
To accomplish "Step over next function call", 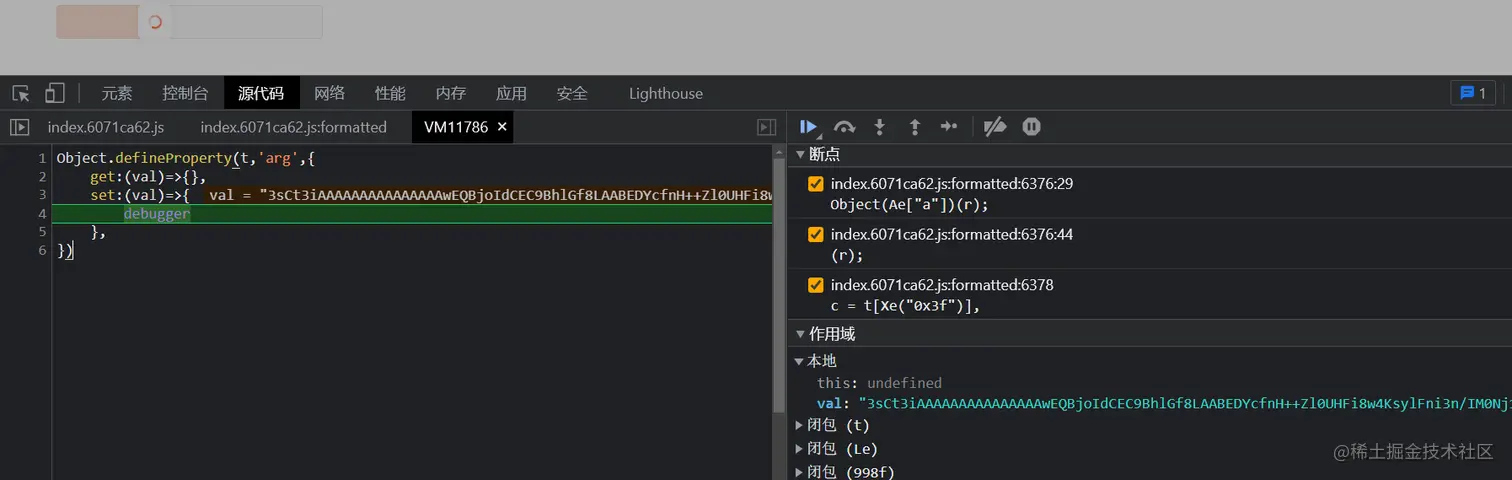I will point(845,127).
